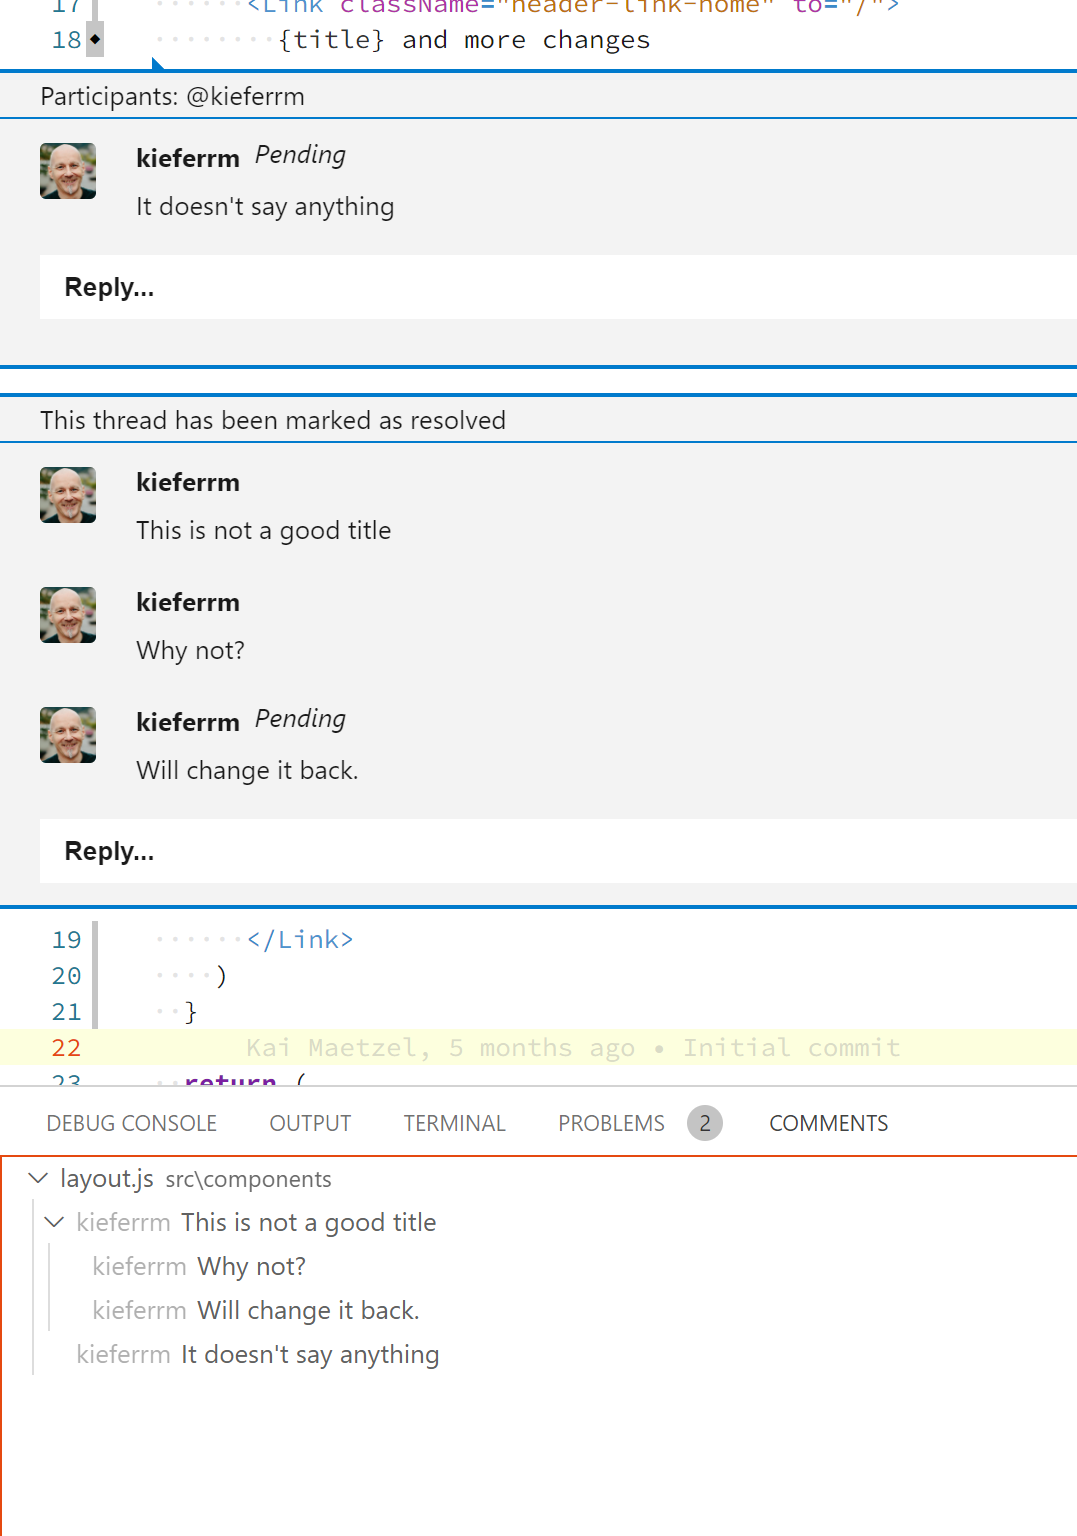This screenshot has width=1077, height=1536.
Task: Collapse the 'This is not a good title' thread
Action: tap(55, 1222)
